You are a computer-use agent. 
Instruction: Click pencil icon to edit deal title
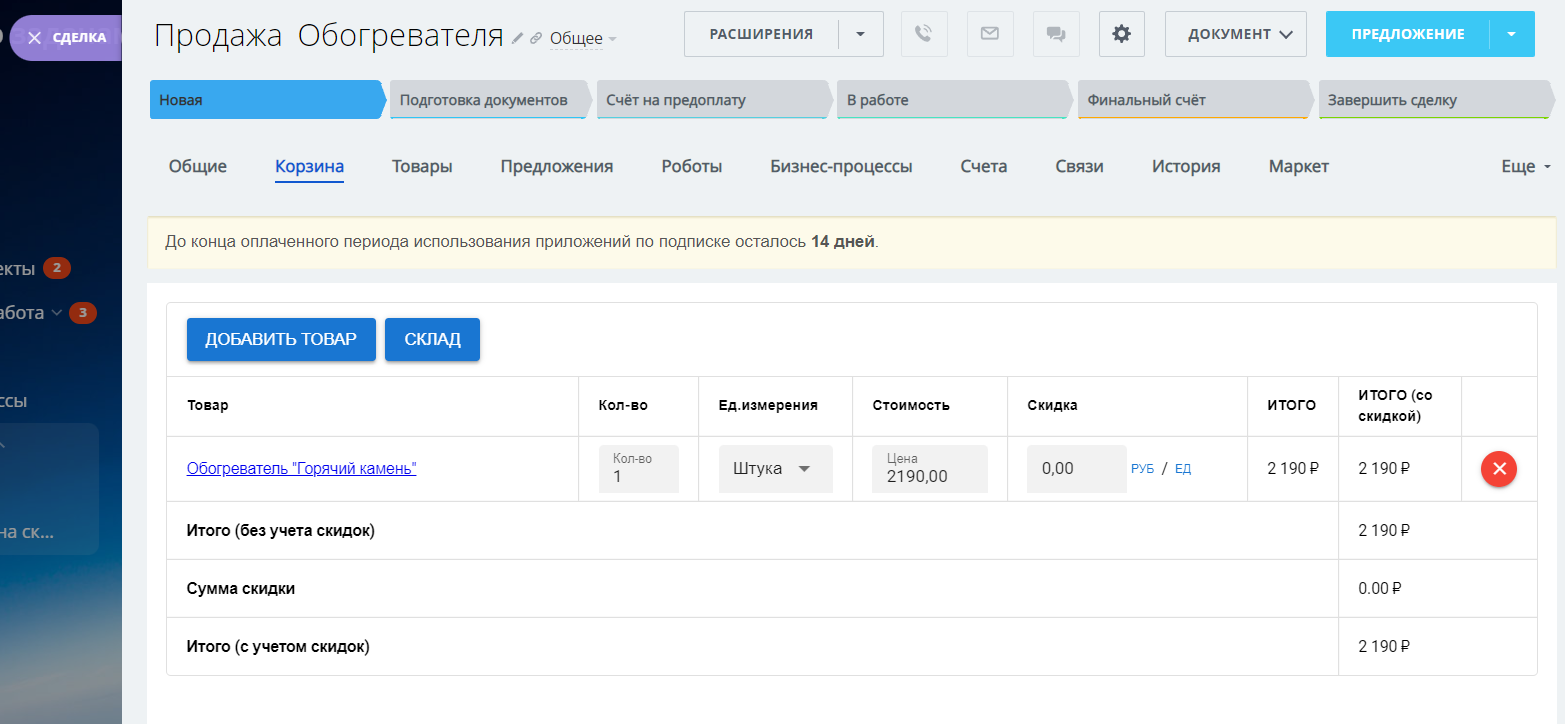tap(517, 39)
